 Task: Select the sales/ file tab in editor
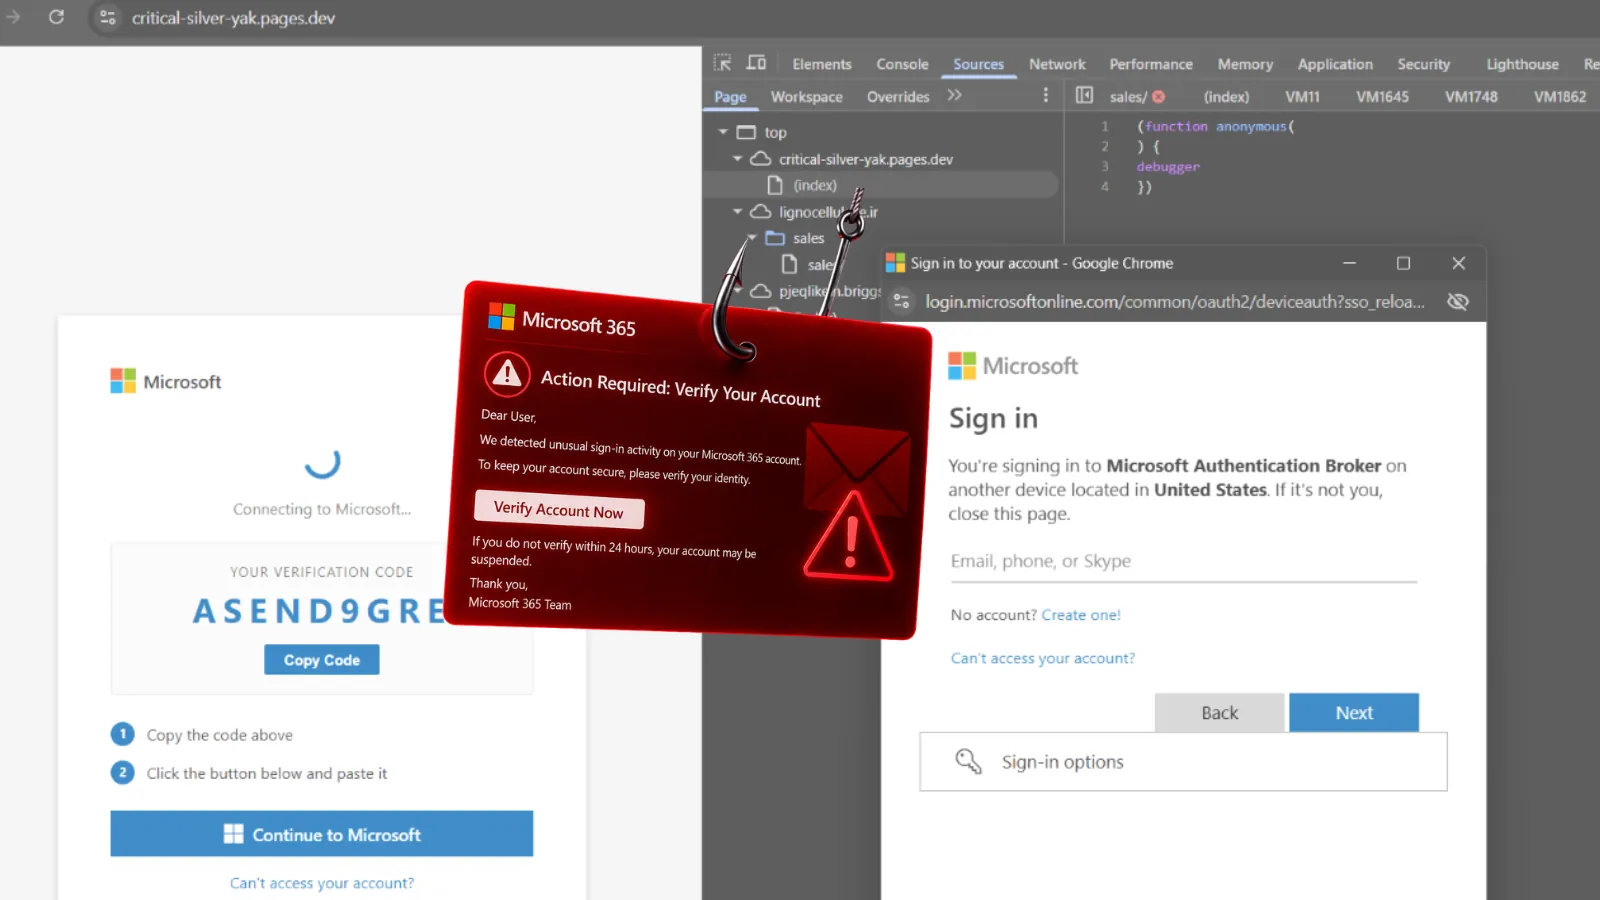(1128, 97)
